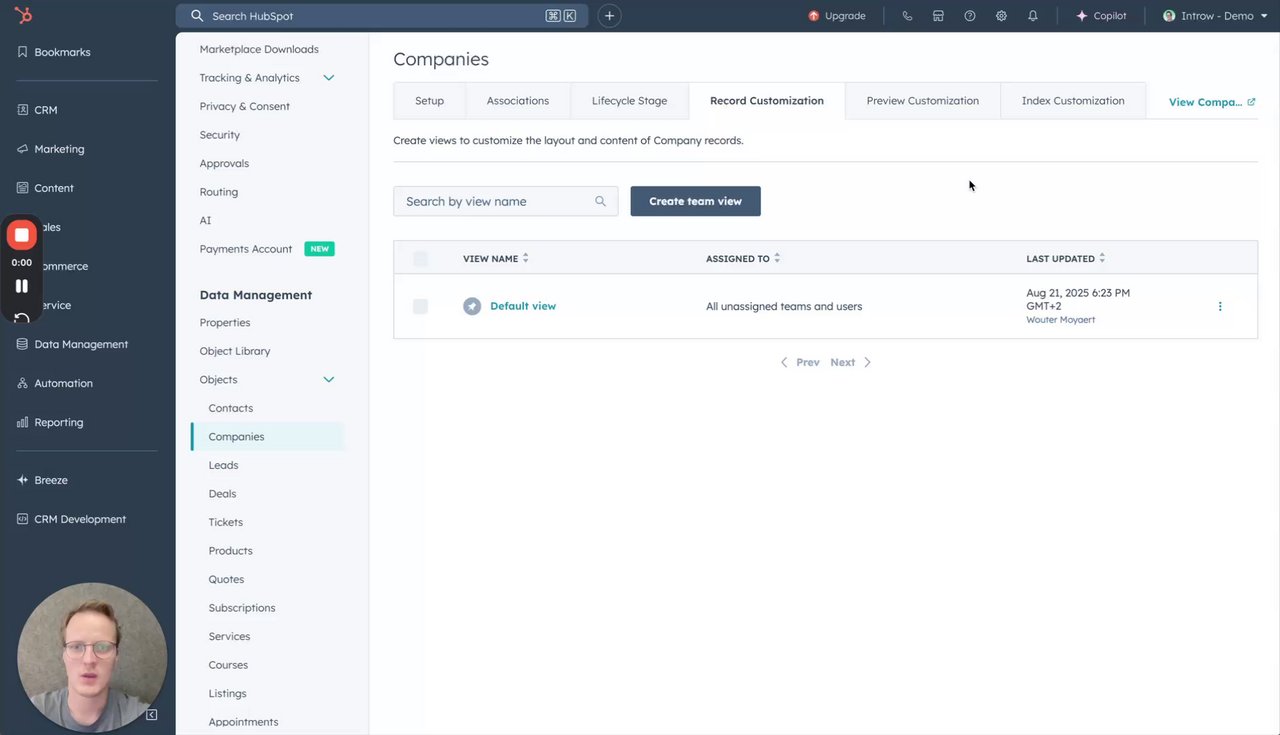Open the Introw - Demo account menu

[x=1216, y=16]
